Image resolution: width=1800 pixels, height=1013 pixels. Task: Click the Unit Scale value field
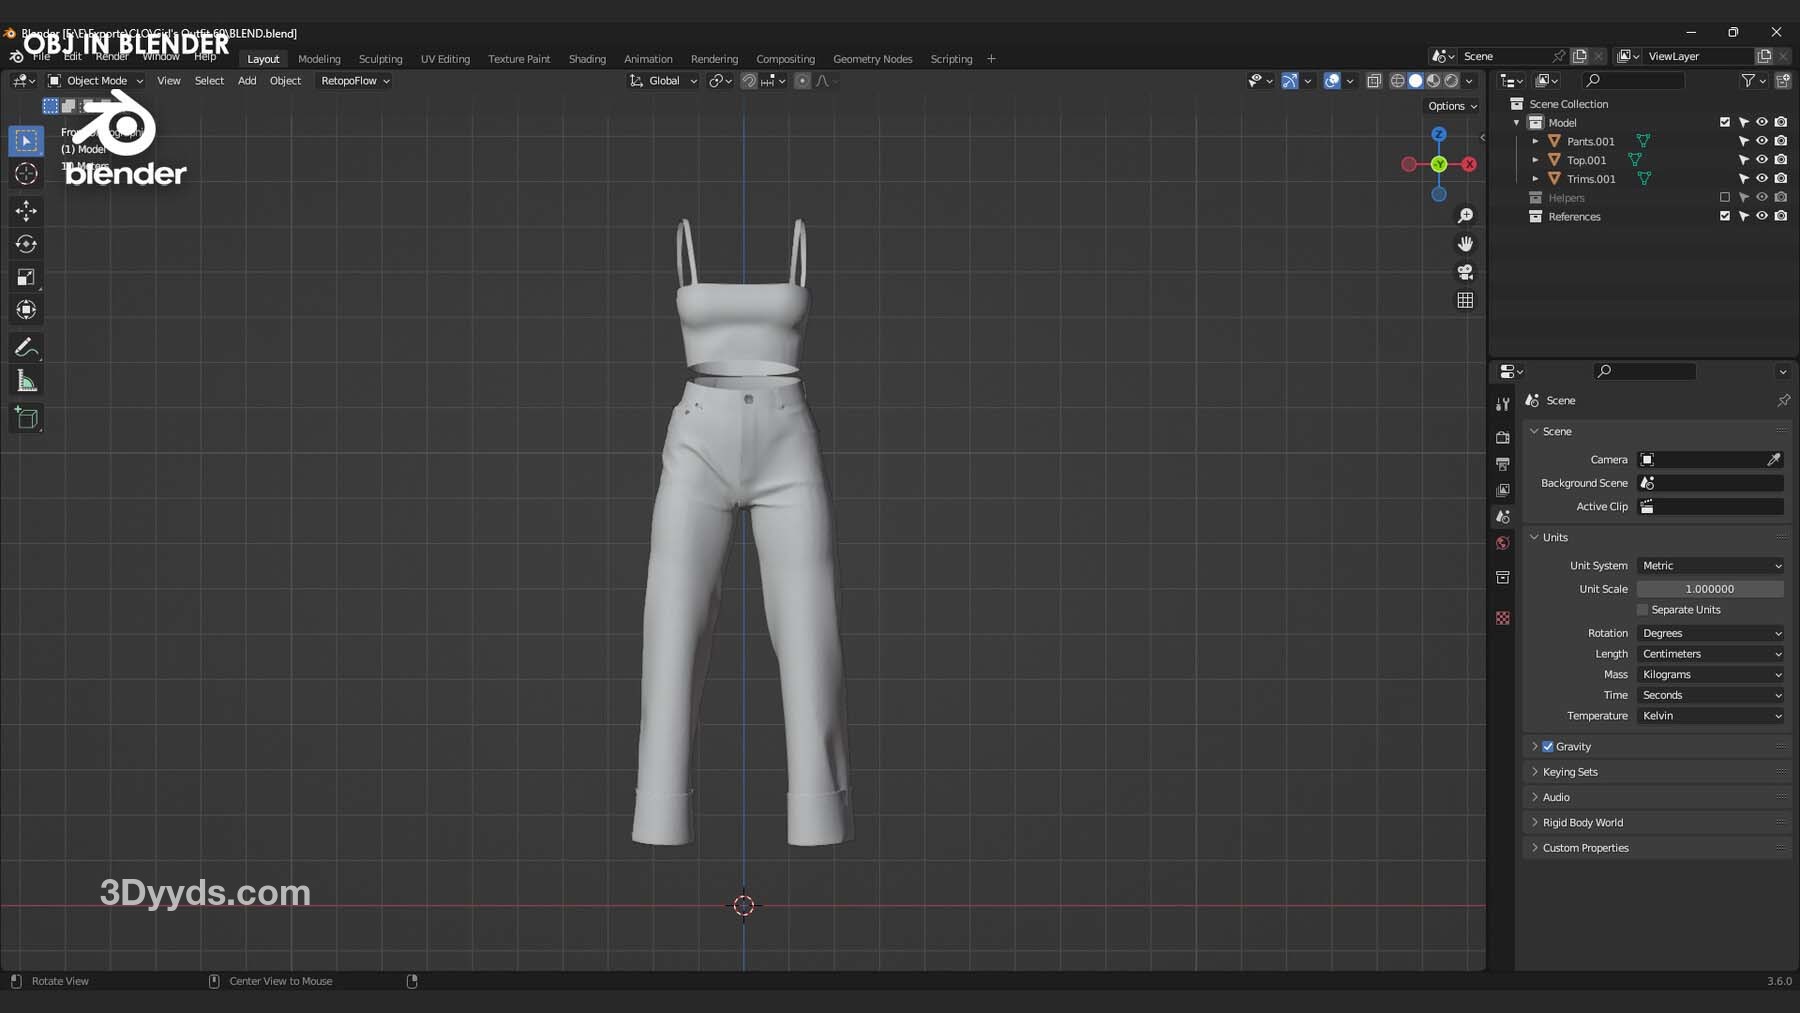click(1709, 589)
